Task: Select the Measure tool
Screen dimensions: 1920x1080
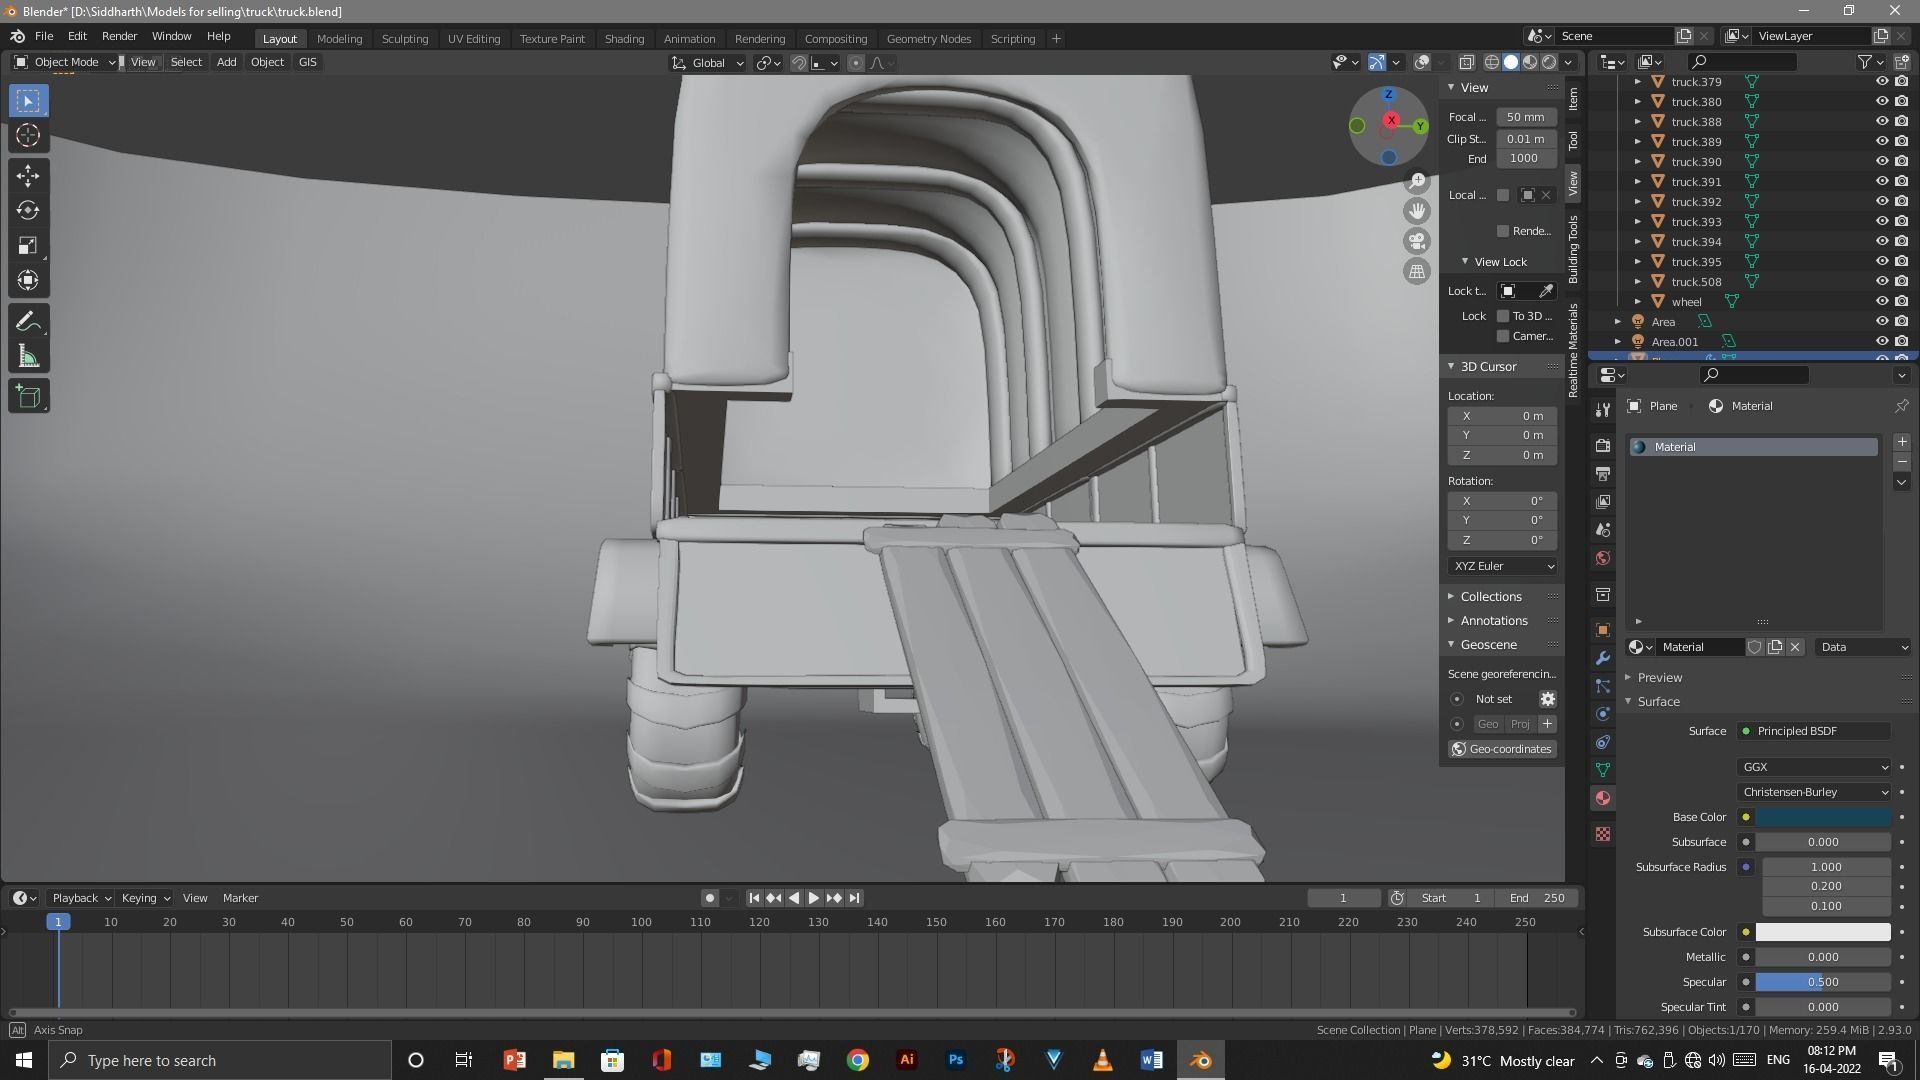Action: point(28,357)
